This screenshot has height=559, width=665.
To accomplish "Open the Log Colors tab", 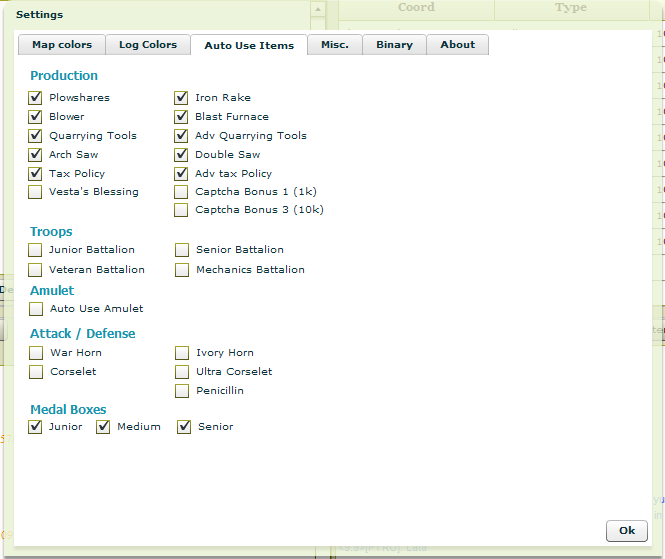I will click(147, 45).
